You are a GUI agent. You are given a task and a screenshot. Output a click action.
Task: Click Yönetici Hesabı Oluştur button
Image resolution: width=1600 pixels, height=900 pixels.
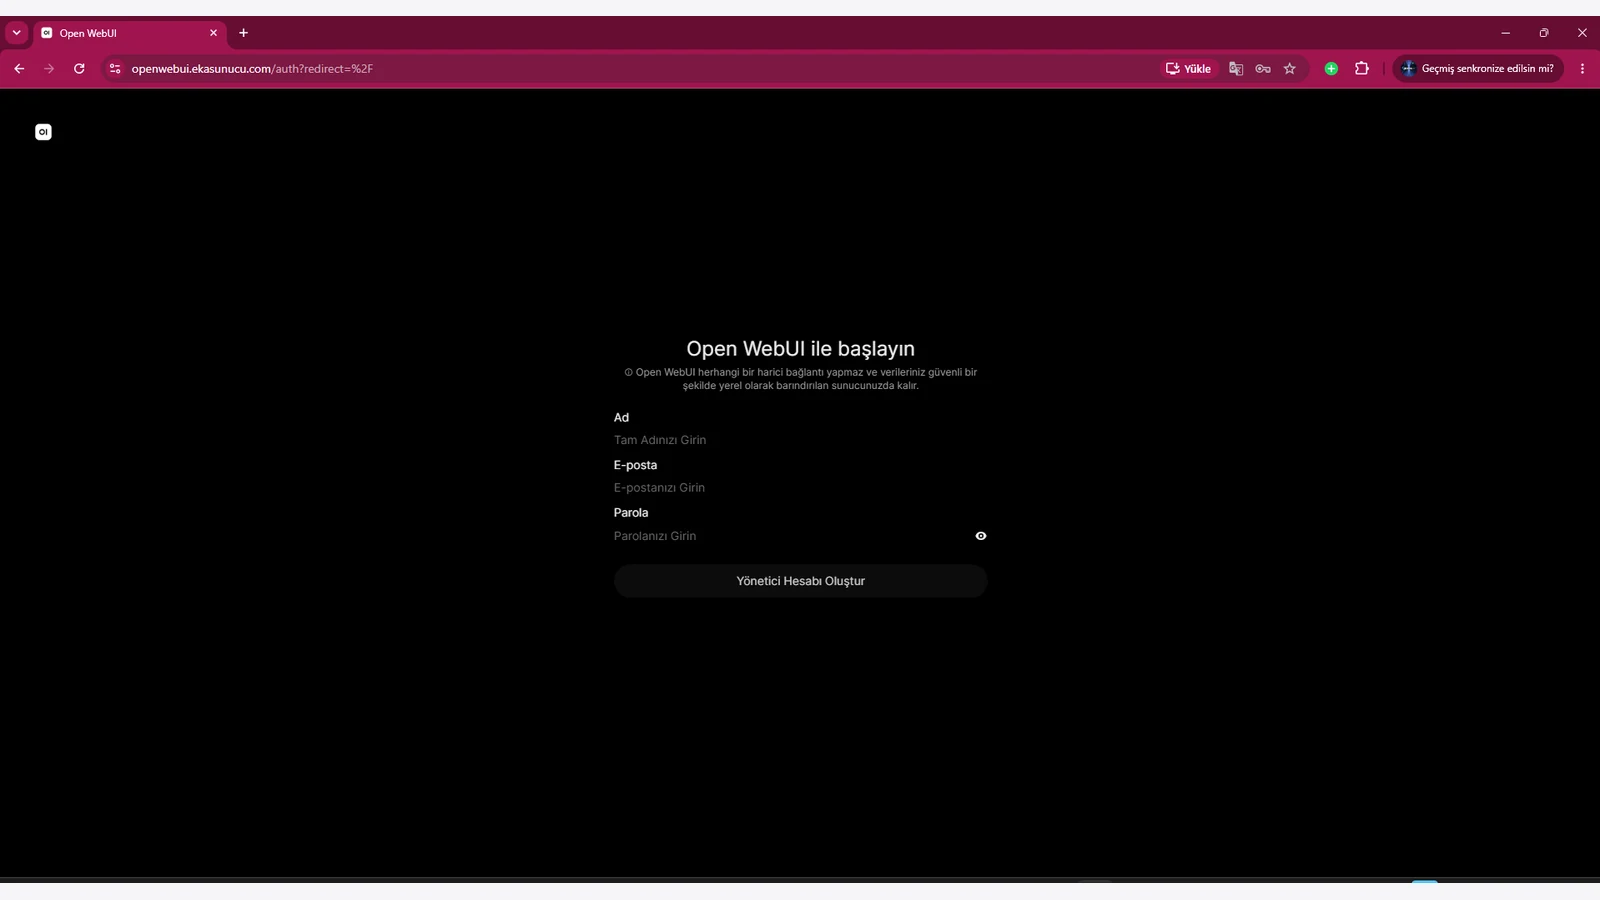pyautogui.click(x=800, y=581)
